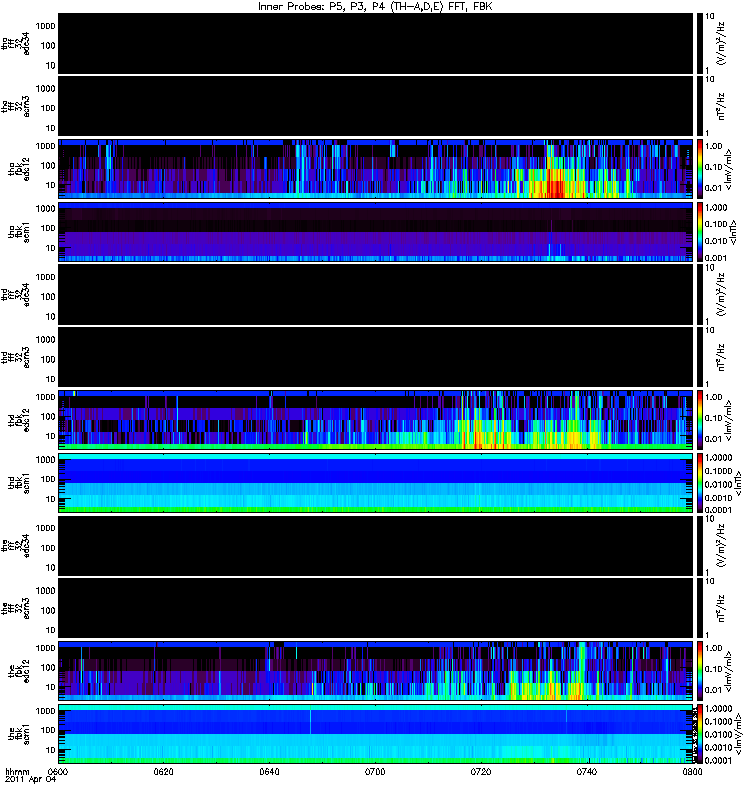This screenshot has height=800, width=750.
Task: Click the empty tha fff 32 scm3 panel
Action: pyautogui.click(x=376, y=106)
